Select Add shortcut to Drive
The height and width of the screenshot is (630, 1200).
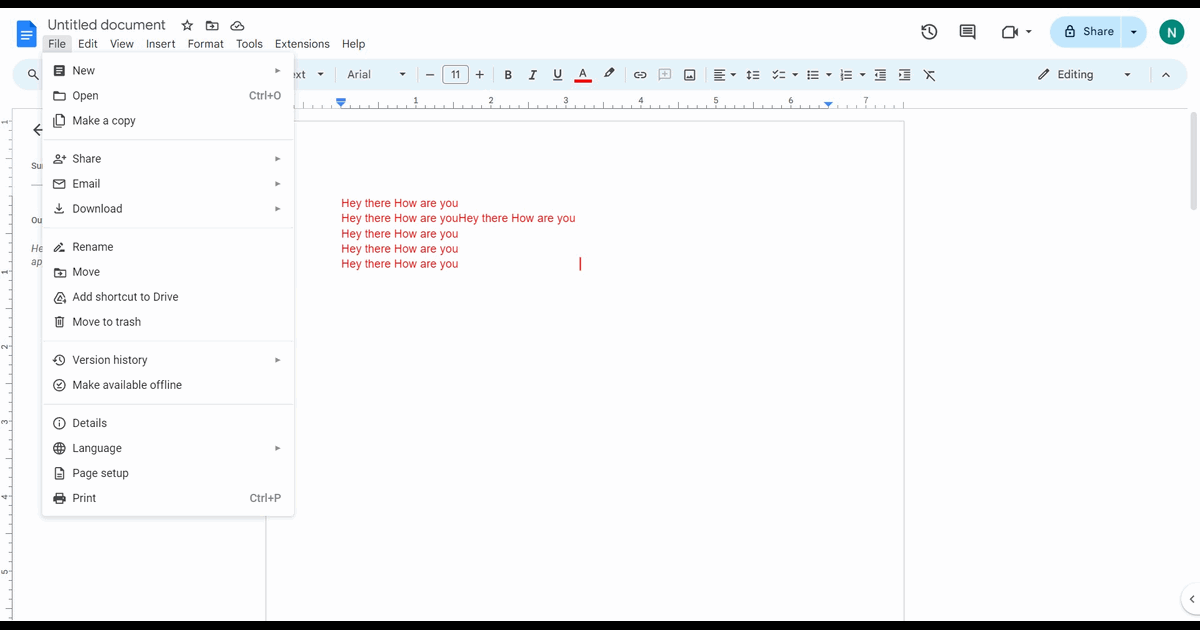168,297
